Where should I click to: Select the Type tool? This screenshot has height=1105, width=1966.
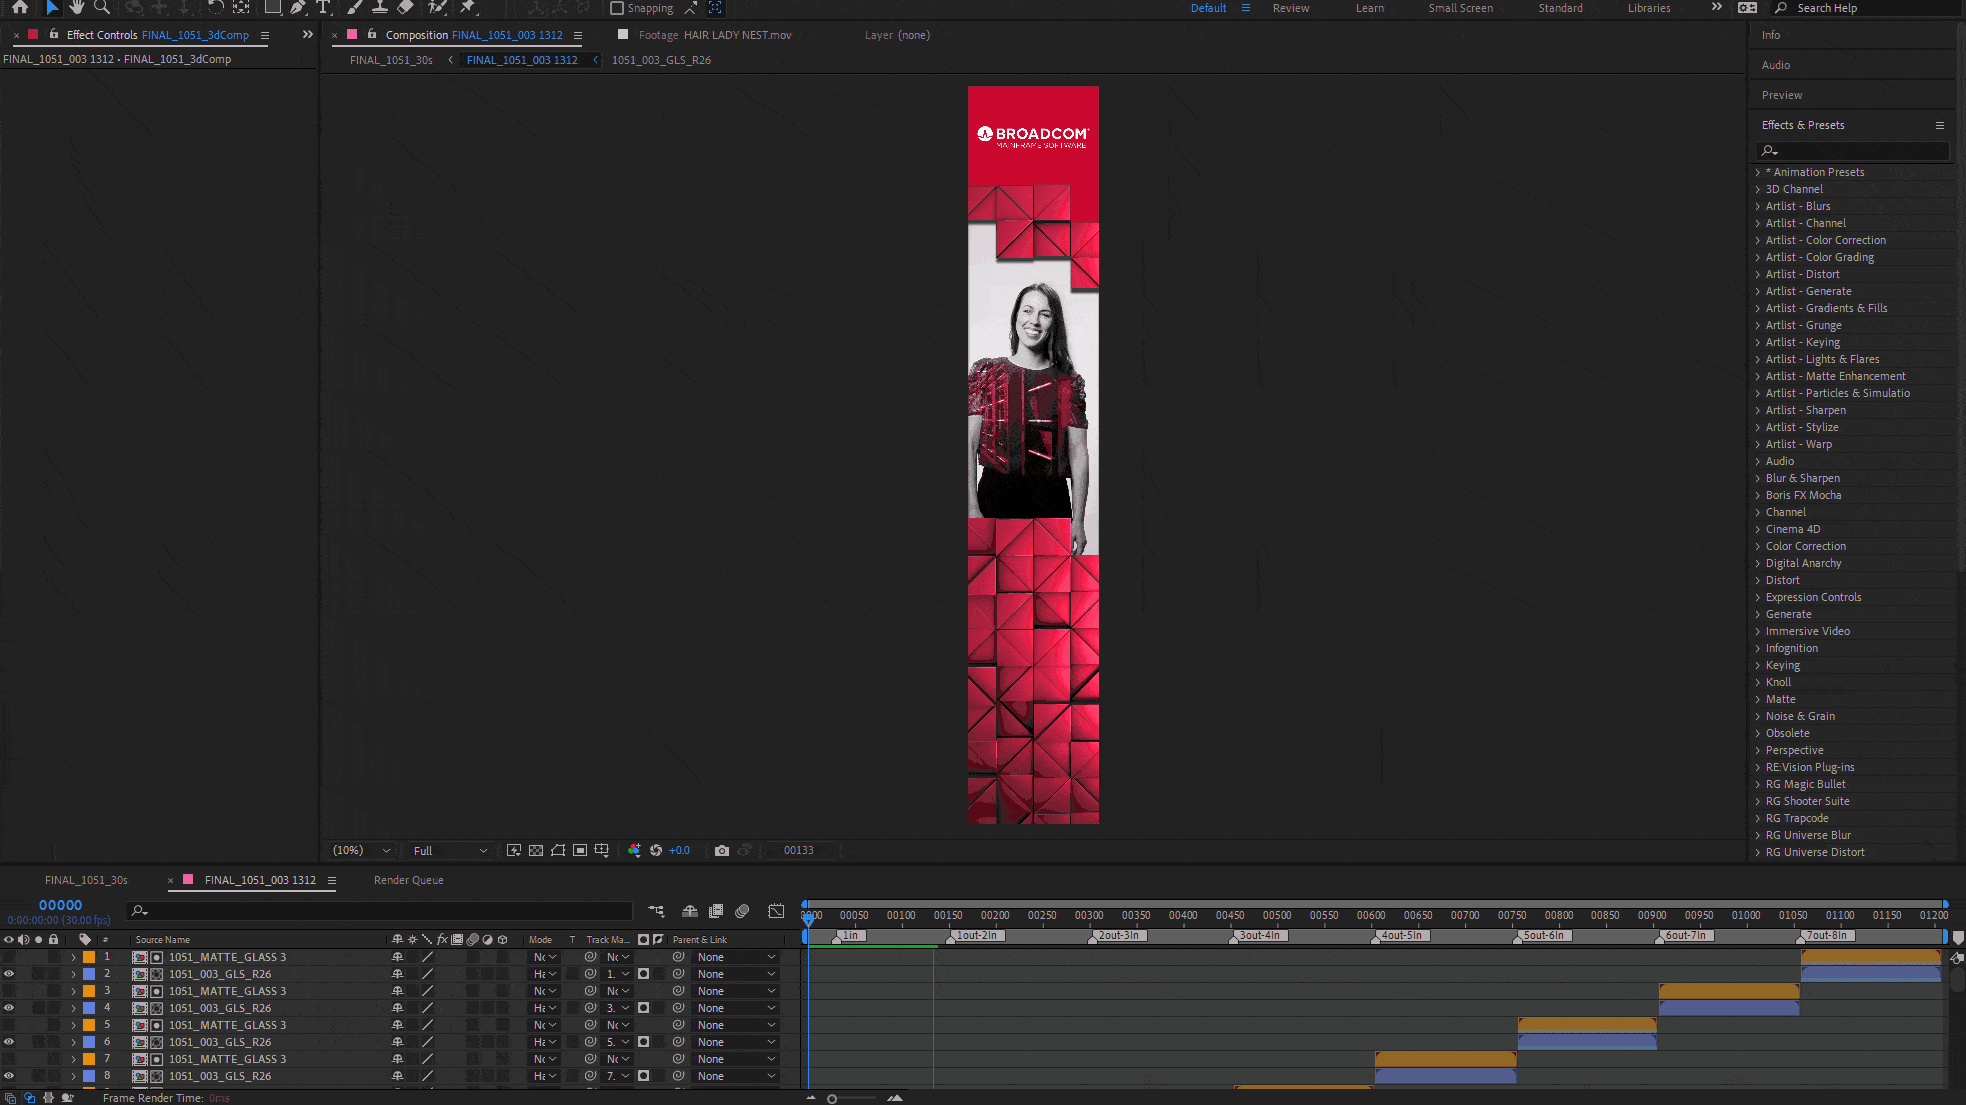[323, 7]
